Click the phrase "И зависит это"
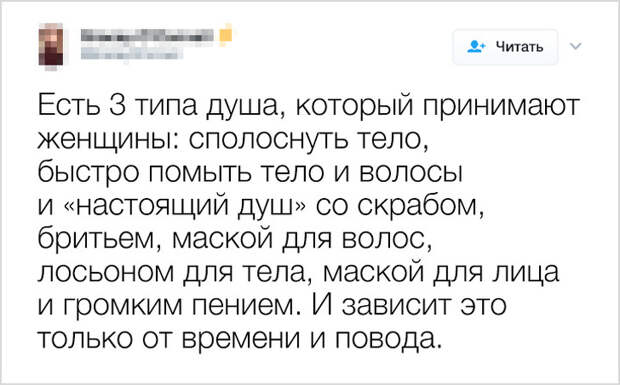620x385 pixels. point(409,305)
